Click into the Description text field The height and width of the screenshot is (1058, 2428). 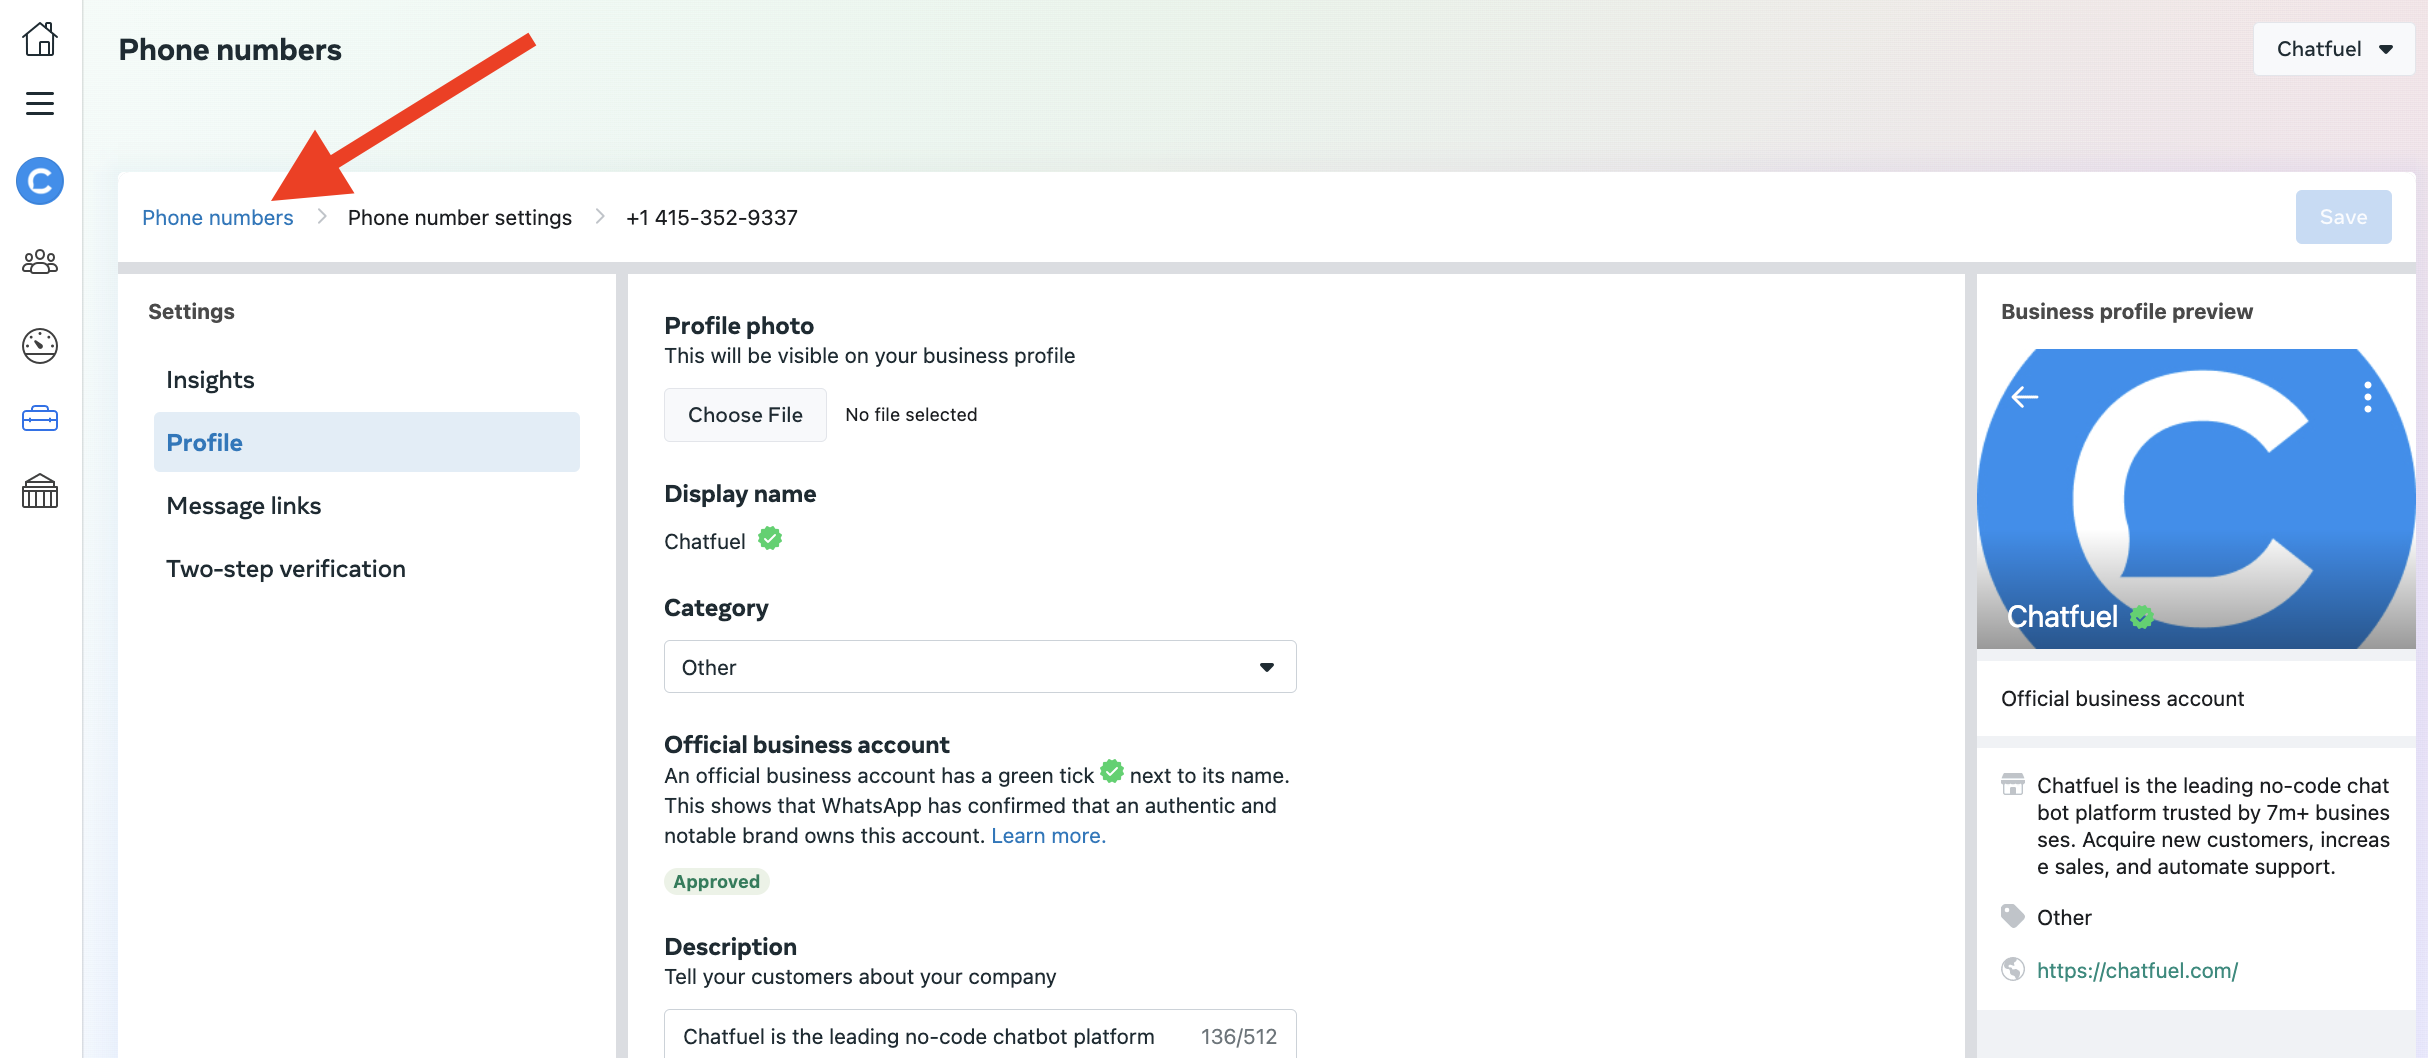coord(918,1036)
